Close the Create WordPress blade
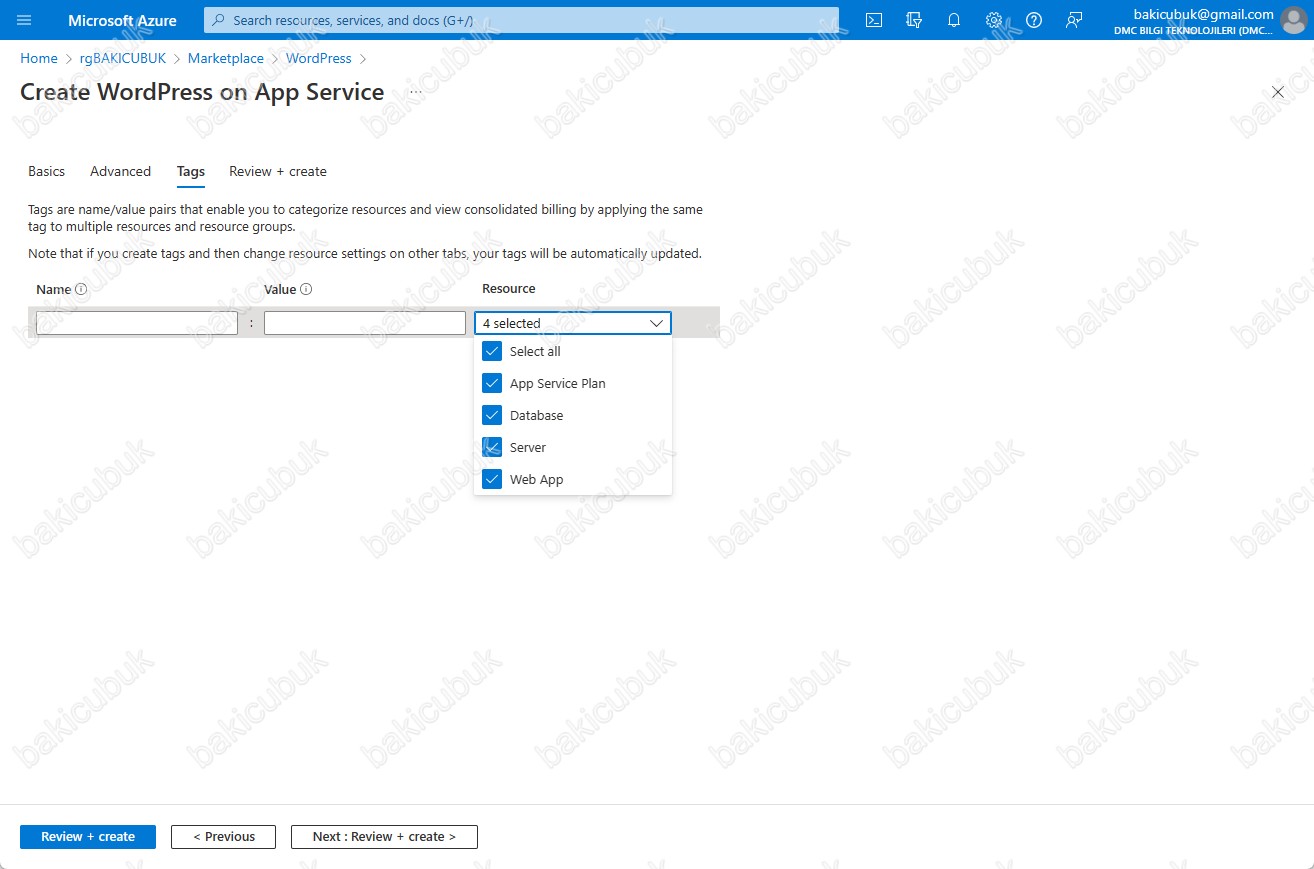The height and width of the screenshot is (869, 1314). (1277, 92)
